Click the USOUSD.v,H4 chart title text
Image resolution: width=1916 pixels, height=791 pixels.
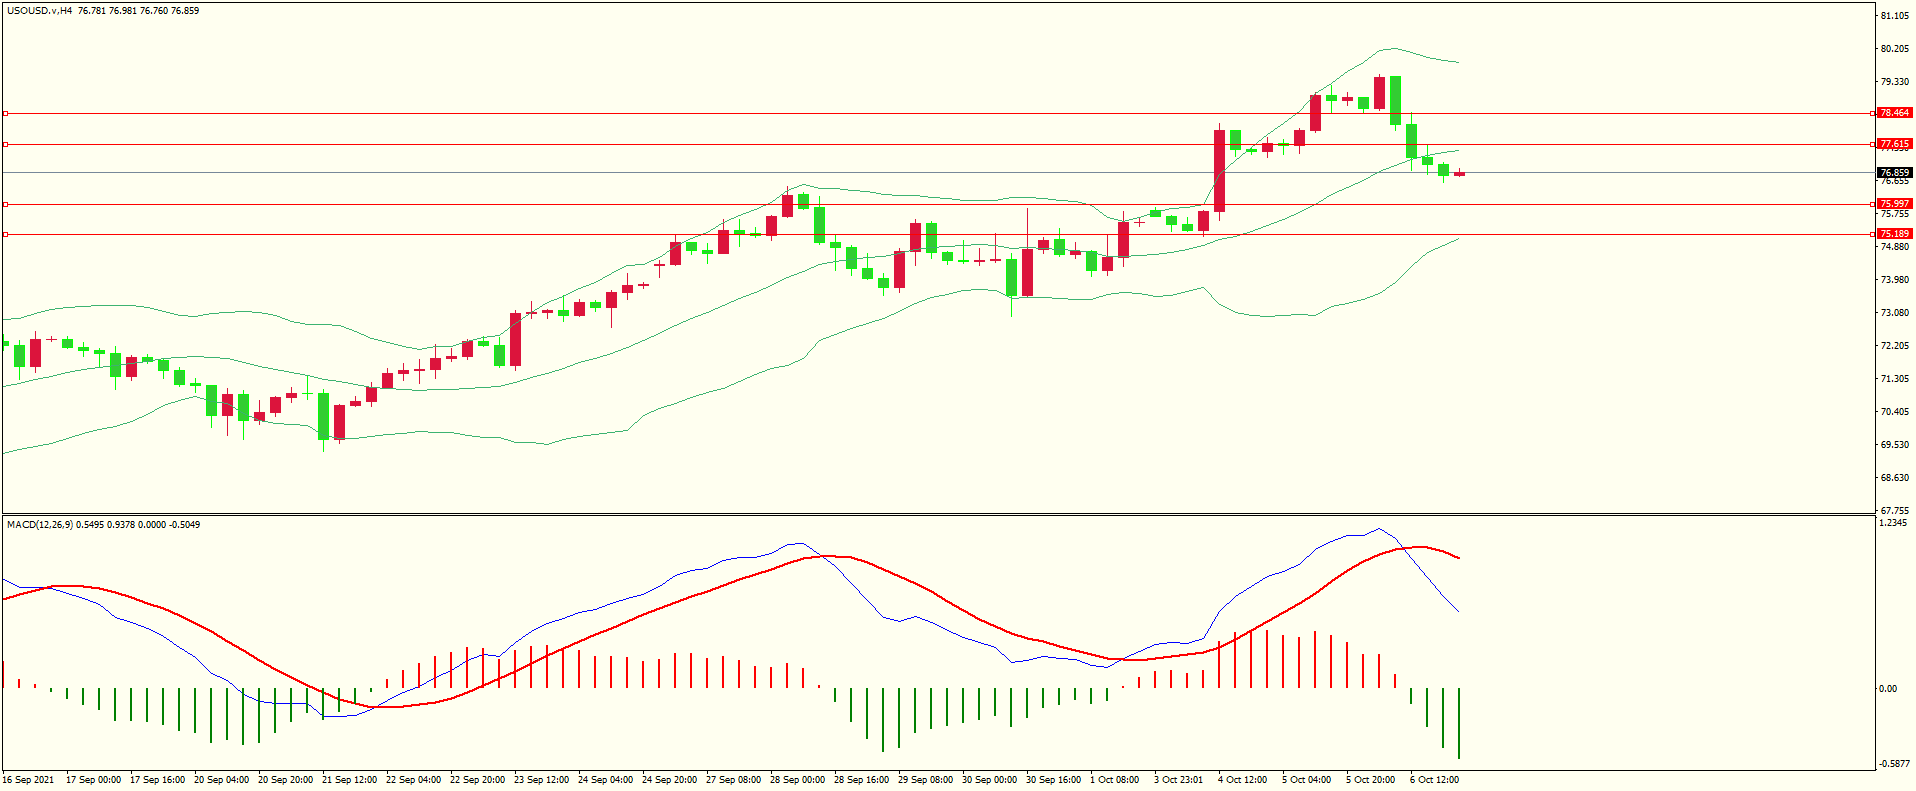coord(40,11)
